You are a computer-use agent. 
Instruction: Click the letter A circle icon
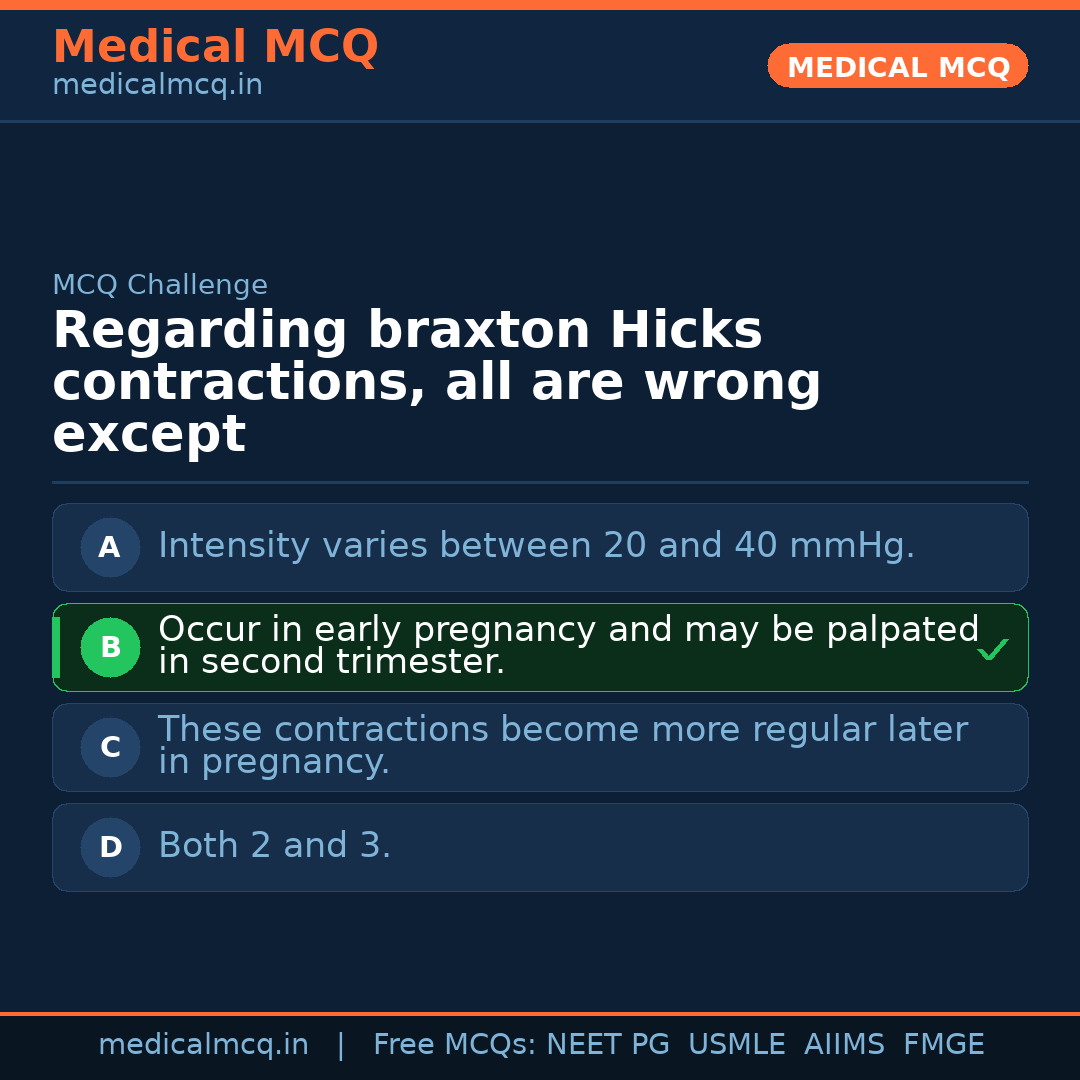110,548
